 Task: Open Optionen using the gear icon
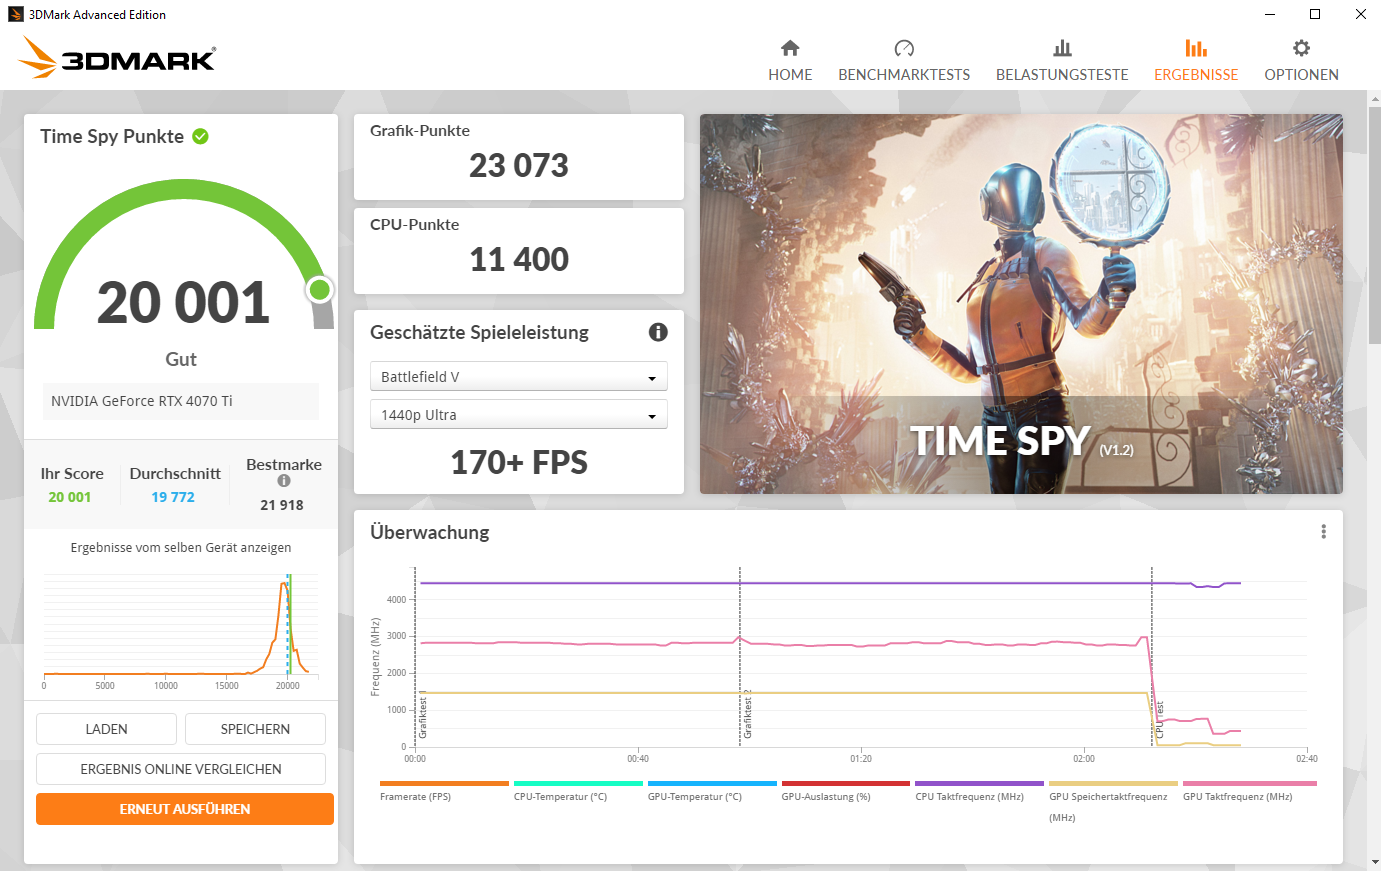[x=1300, y=46]
